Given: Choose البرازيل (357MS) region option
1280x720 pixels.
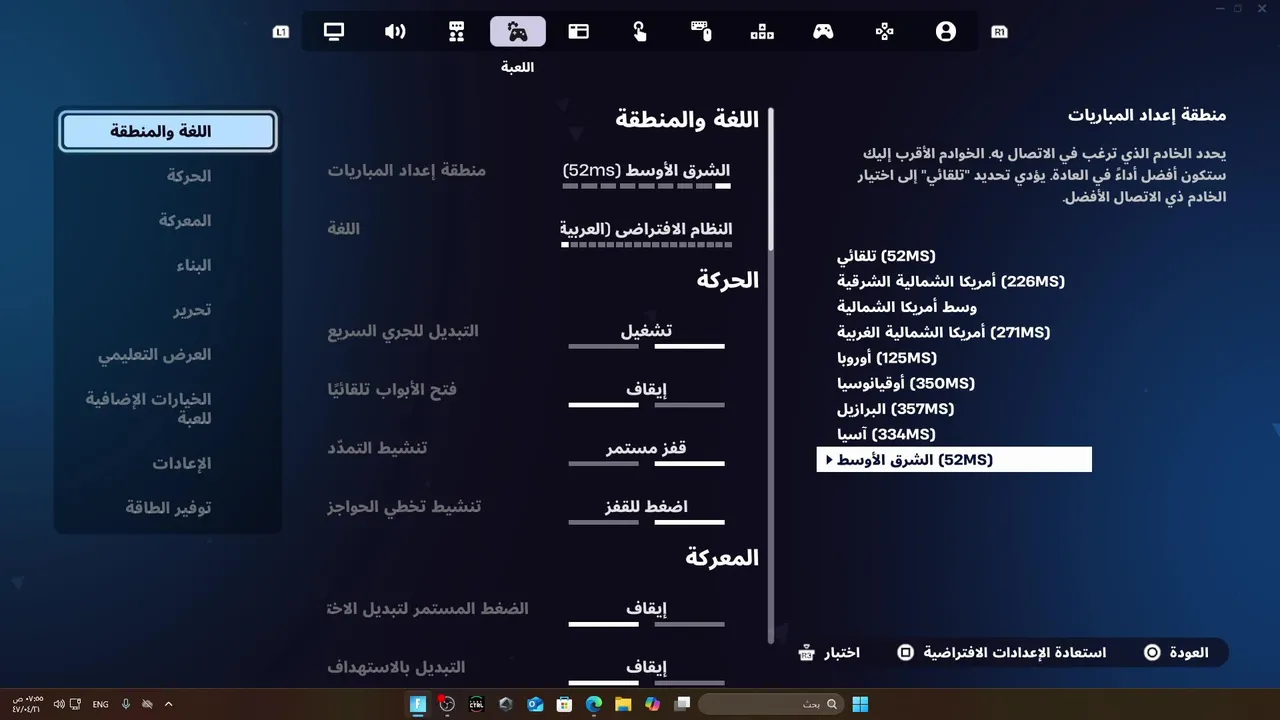Looking at the screenshot, I should coord(896,409).
